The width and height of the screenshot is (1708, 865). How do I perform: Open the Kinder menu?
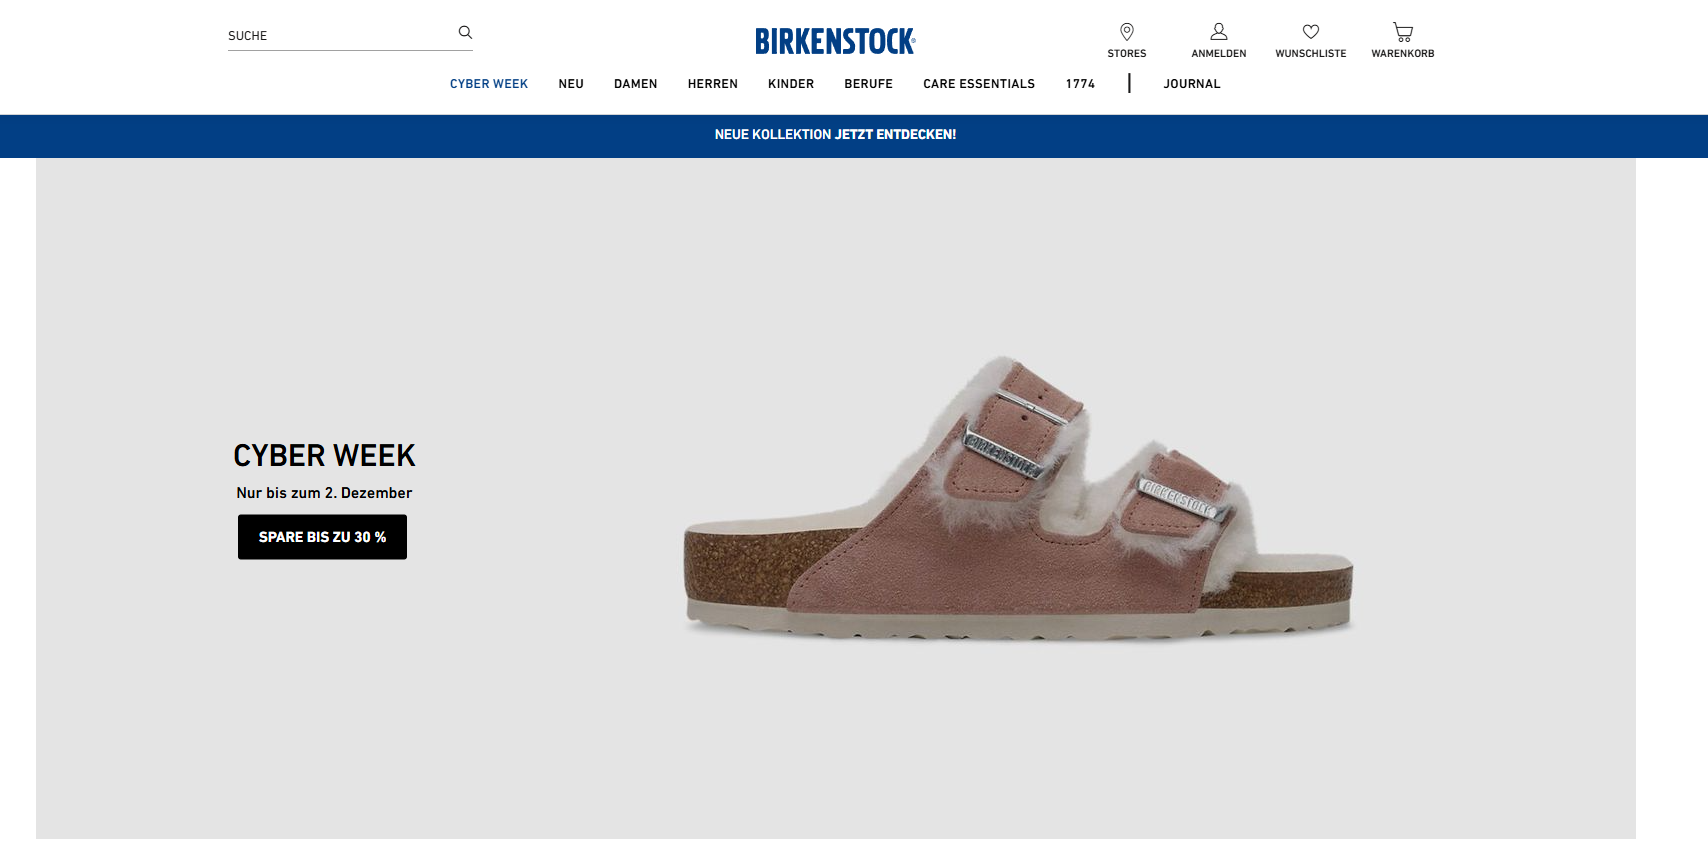tap(790, 84)
